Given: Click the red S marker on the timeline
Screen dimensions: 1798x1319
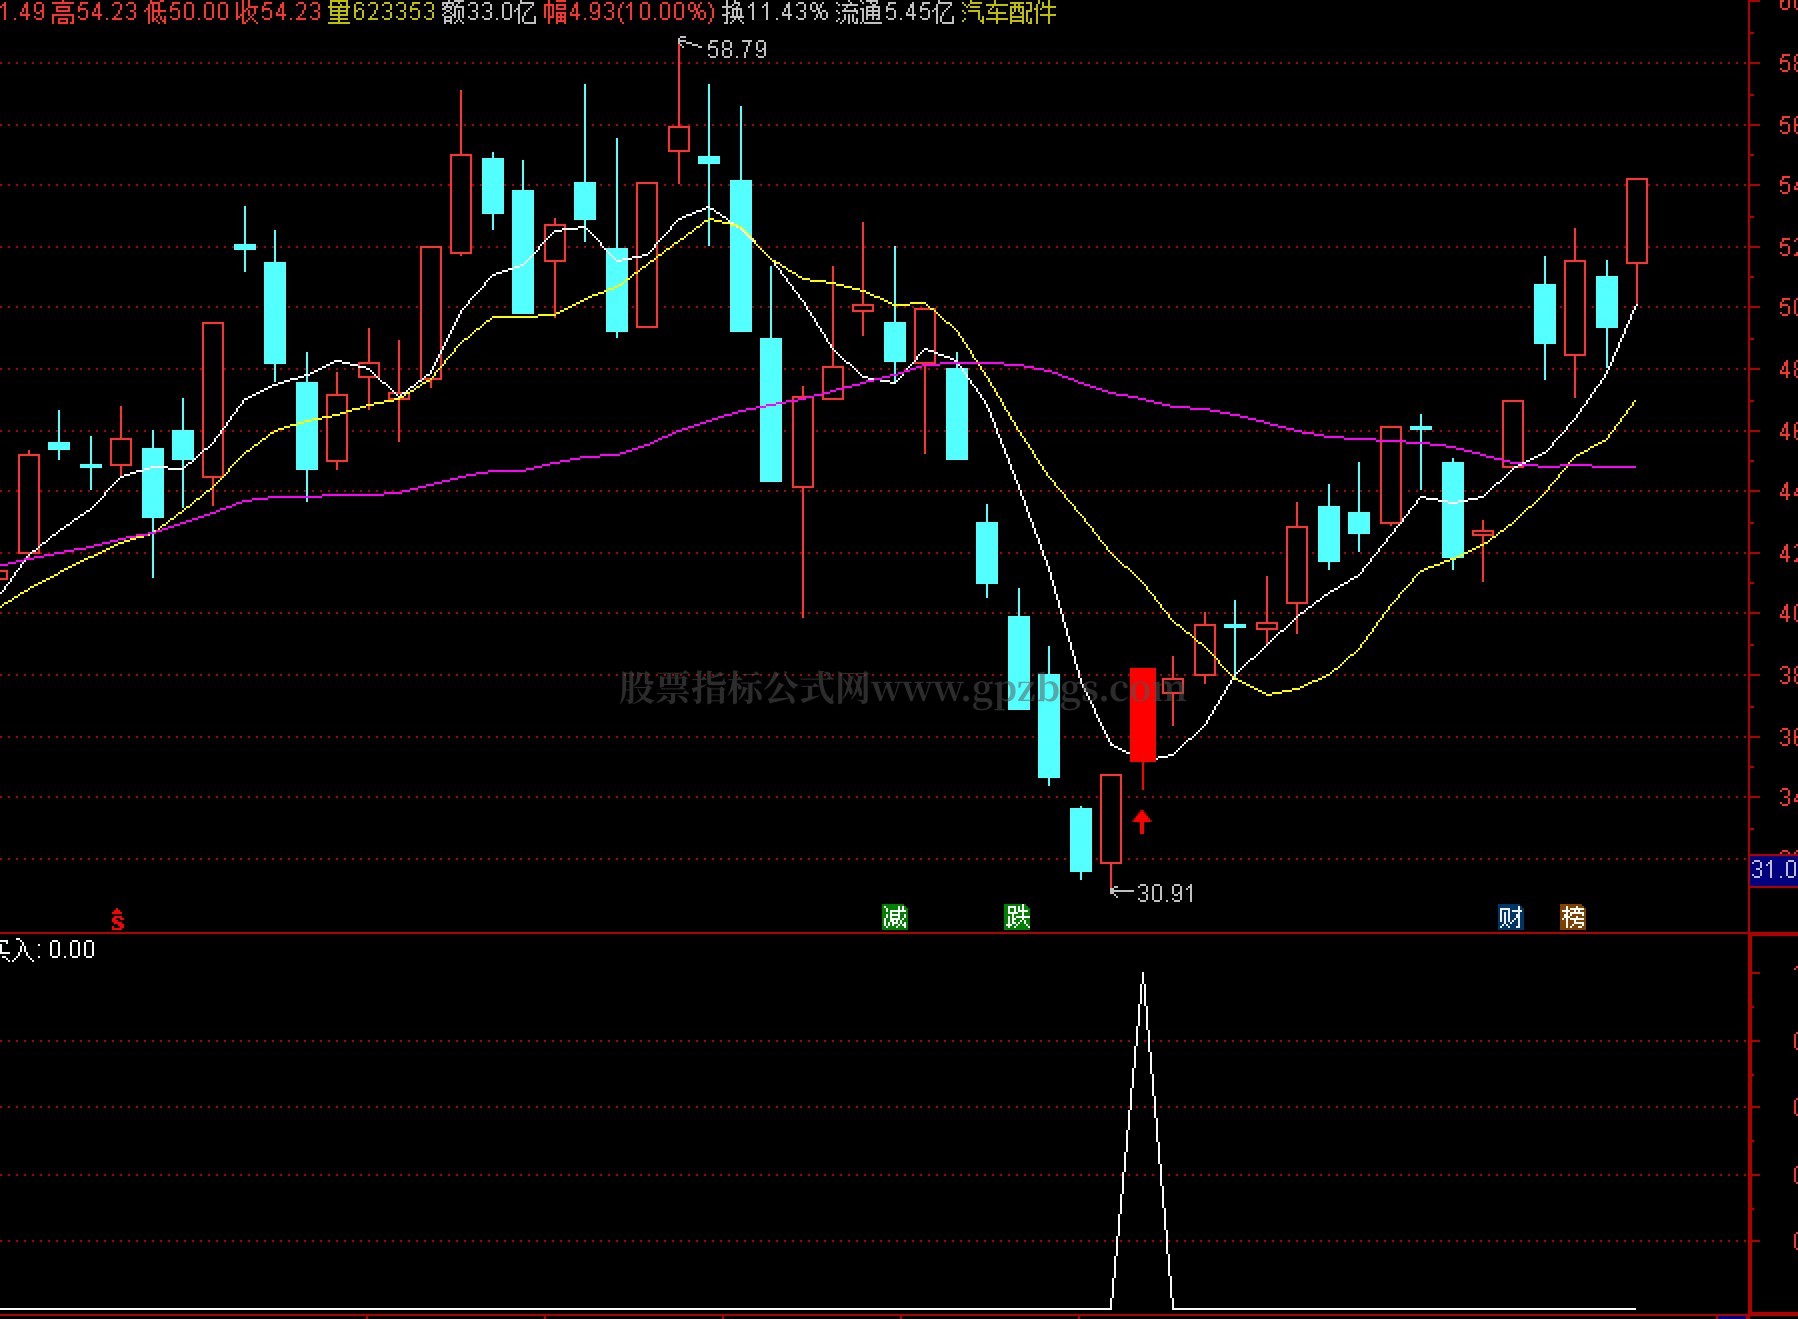Looking at the screenshot, I should pyautogui.click(x=118, y=919).
